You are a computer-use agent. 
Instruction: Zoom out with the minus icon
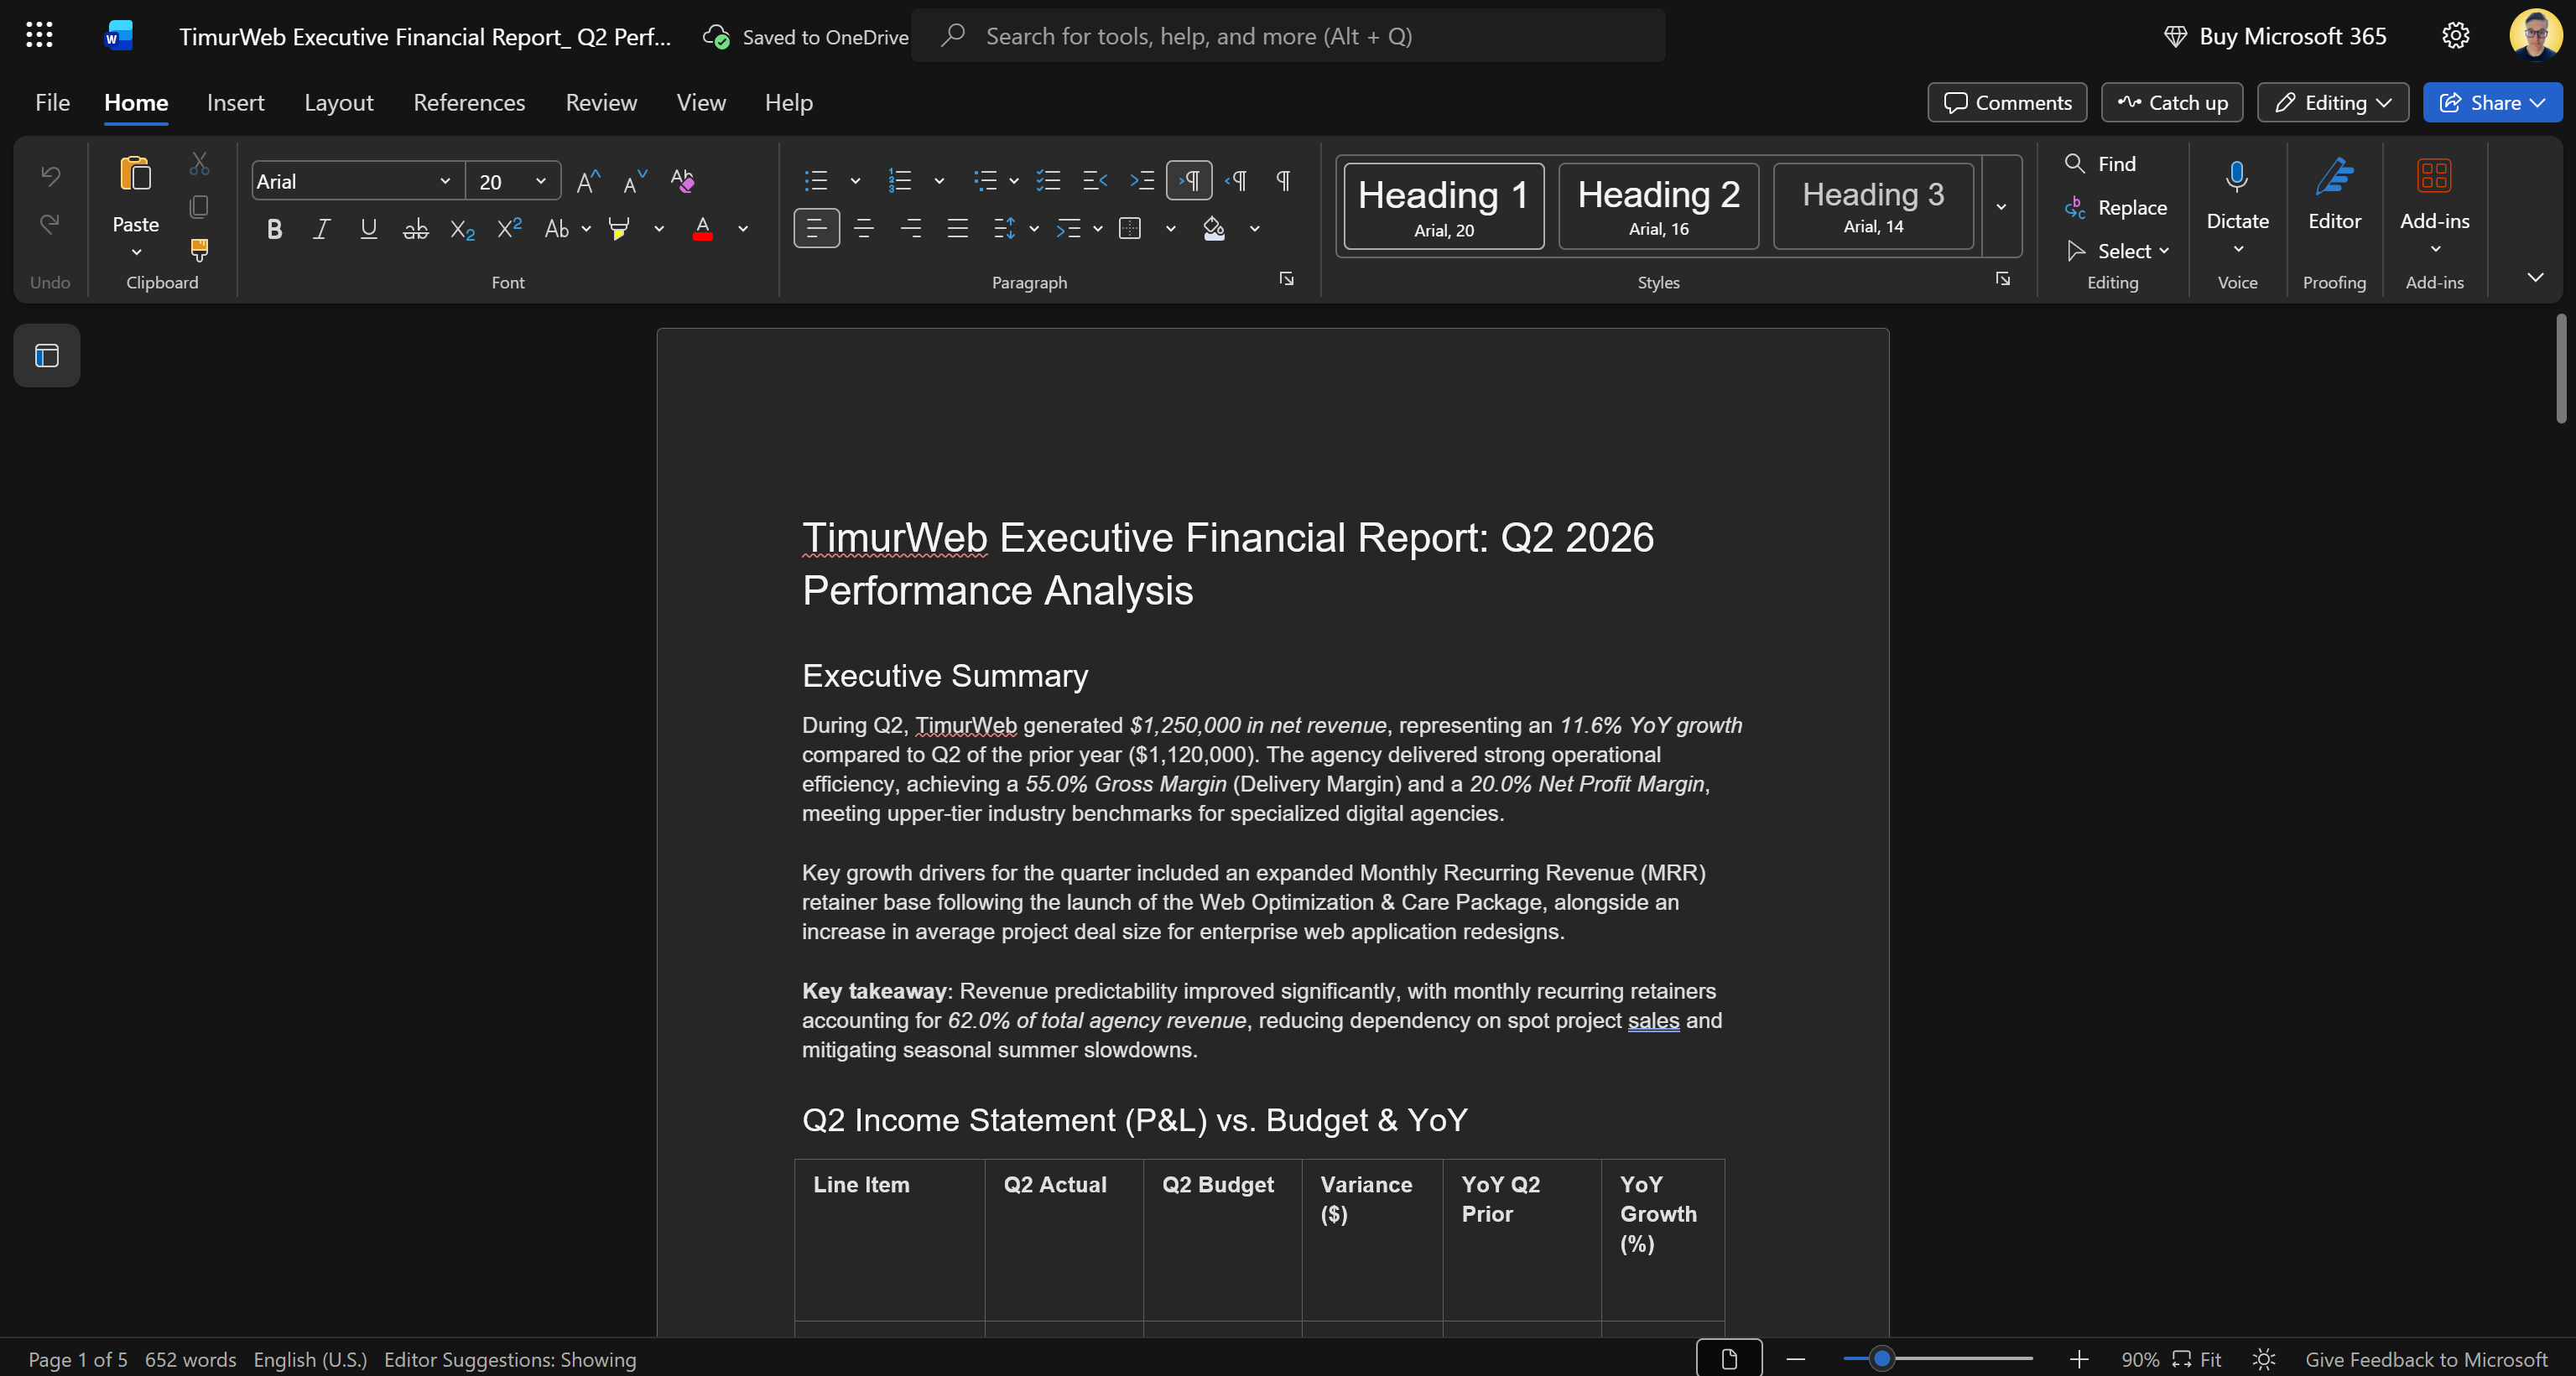click(1795, 1359)
